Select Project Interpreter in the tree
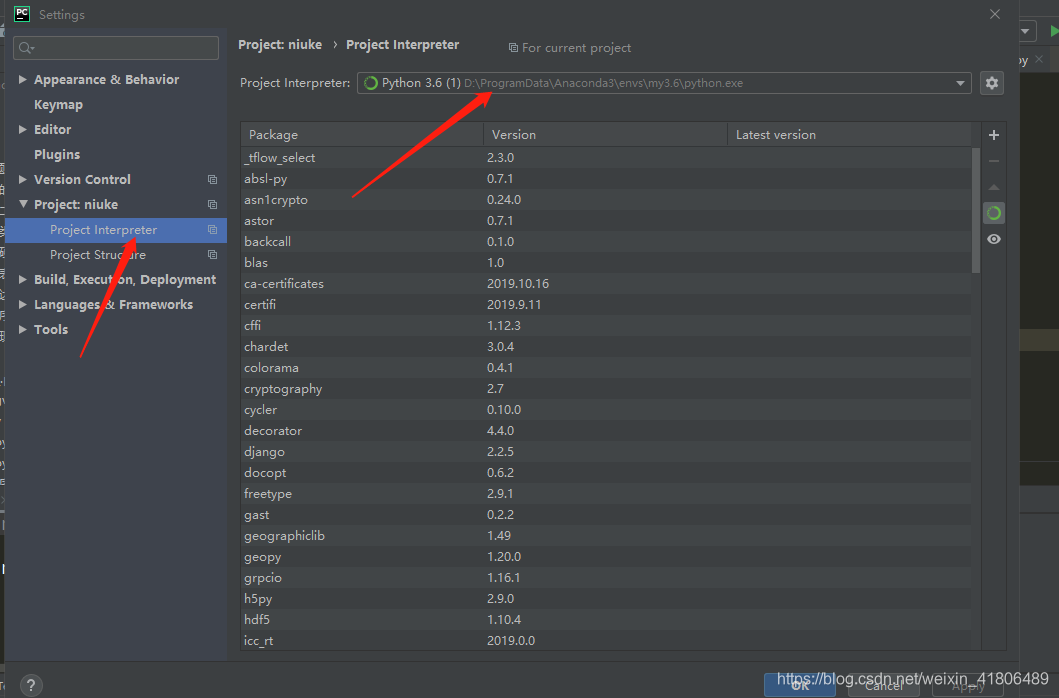Viewport: 1059px width, 698px height. [115, 230]
